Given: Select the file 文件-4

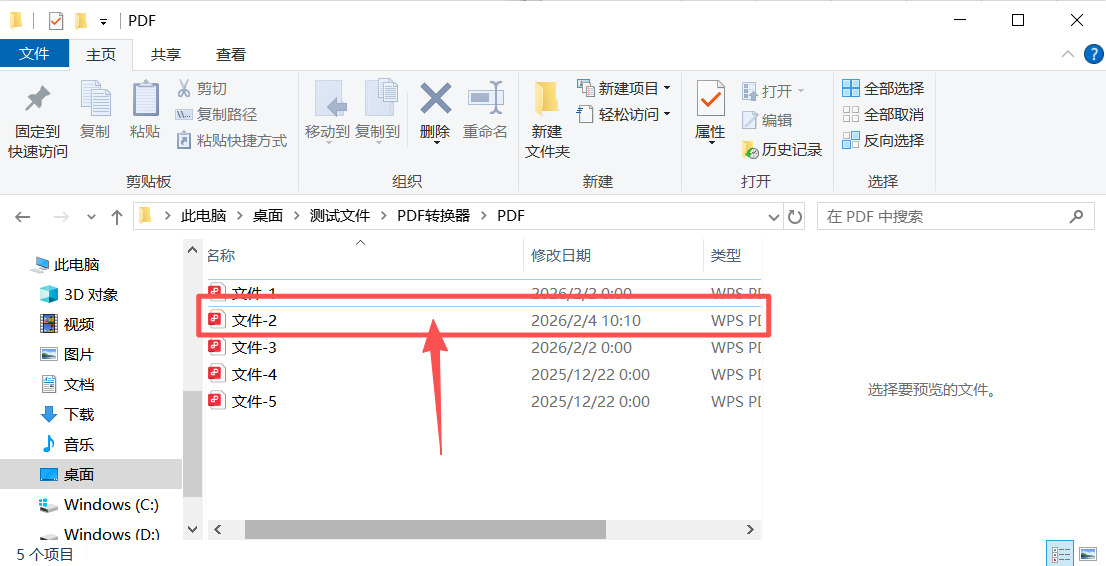Looking at the screenshot, I should click(482, 374).
